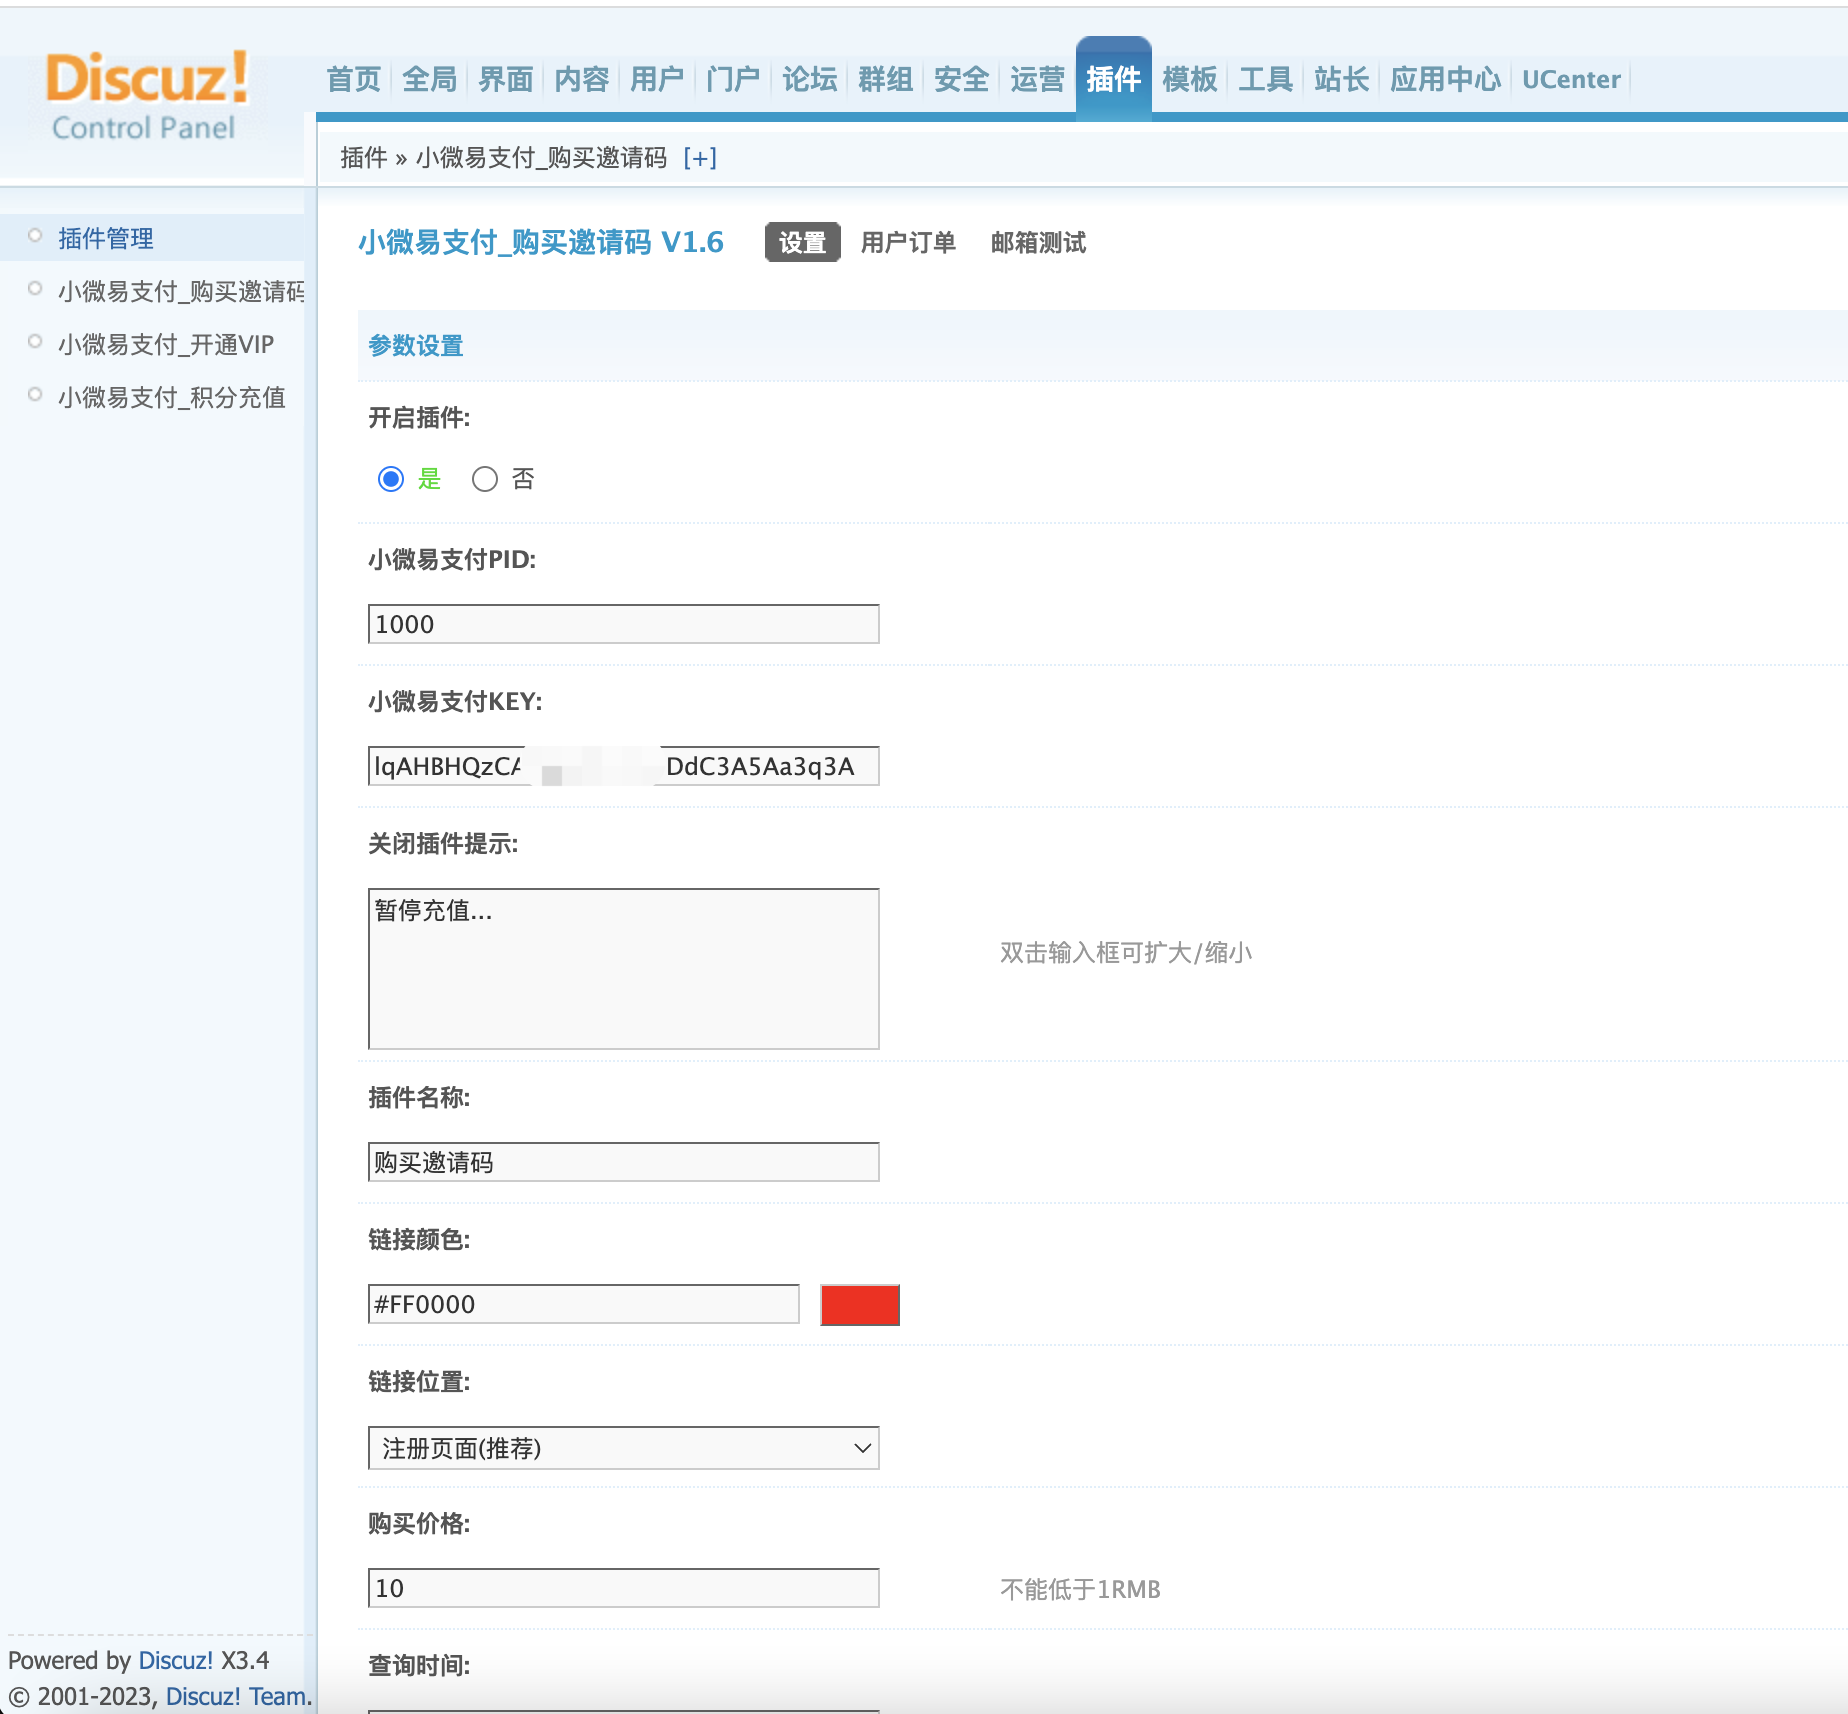Open the 模板 navigation tab
Viewport: 1848px width, 1714px height.
1190,79
